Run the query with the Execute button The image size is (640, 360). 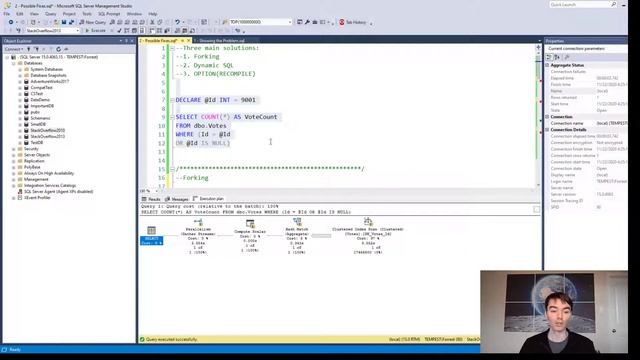[96, 31]
